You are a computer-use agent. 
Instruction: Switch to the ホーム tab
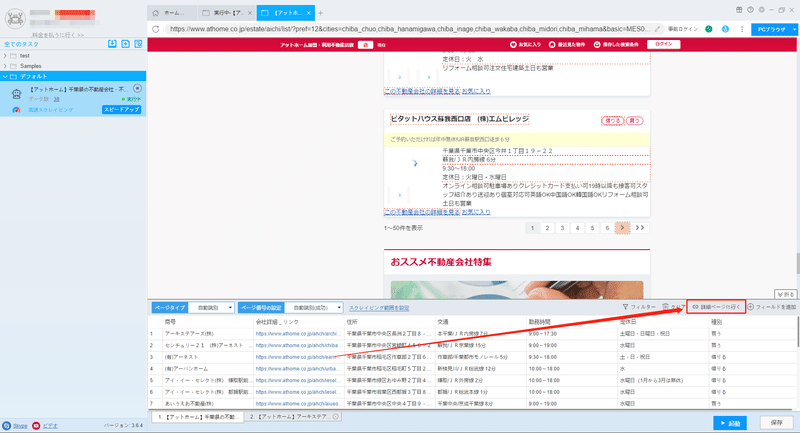tap(172, 13)
